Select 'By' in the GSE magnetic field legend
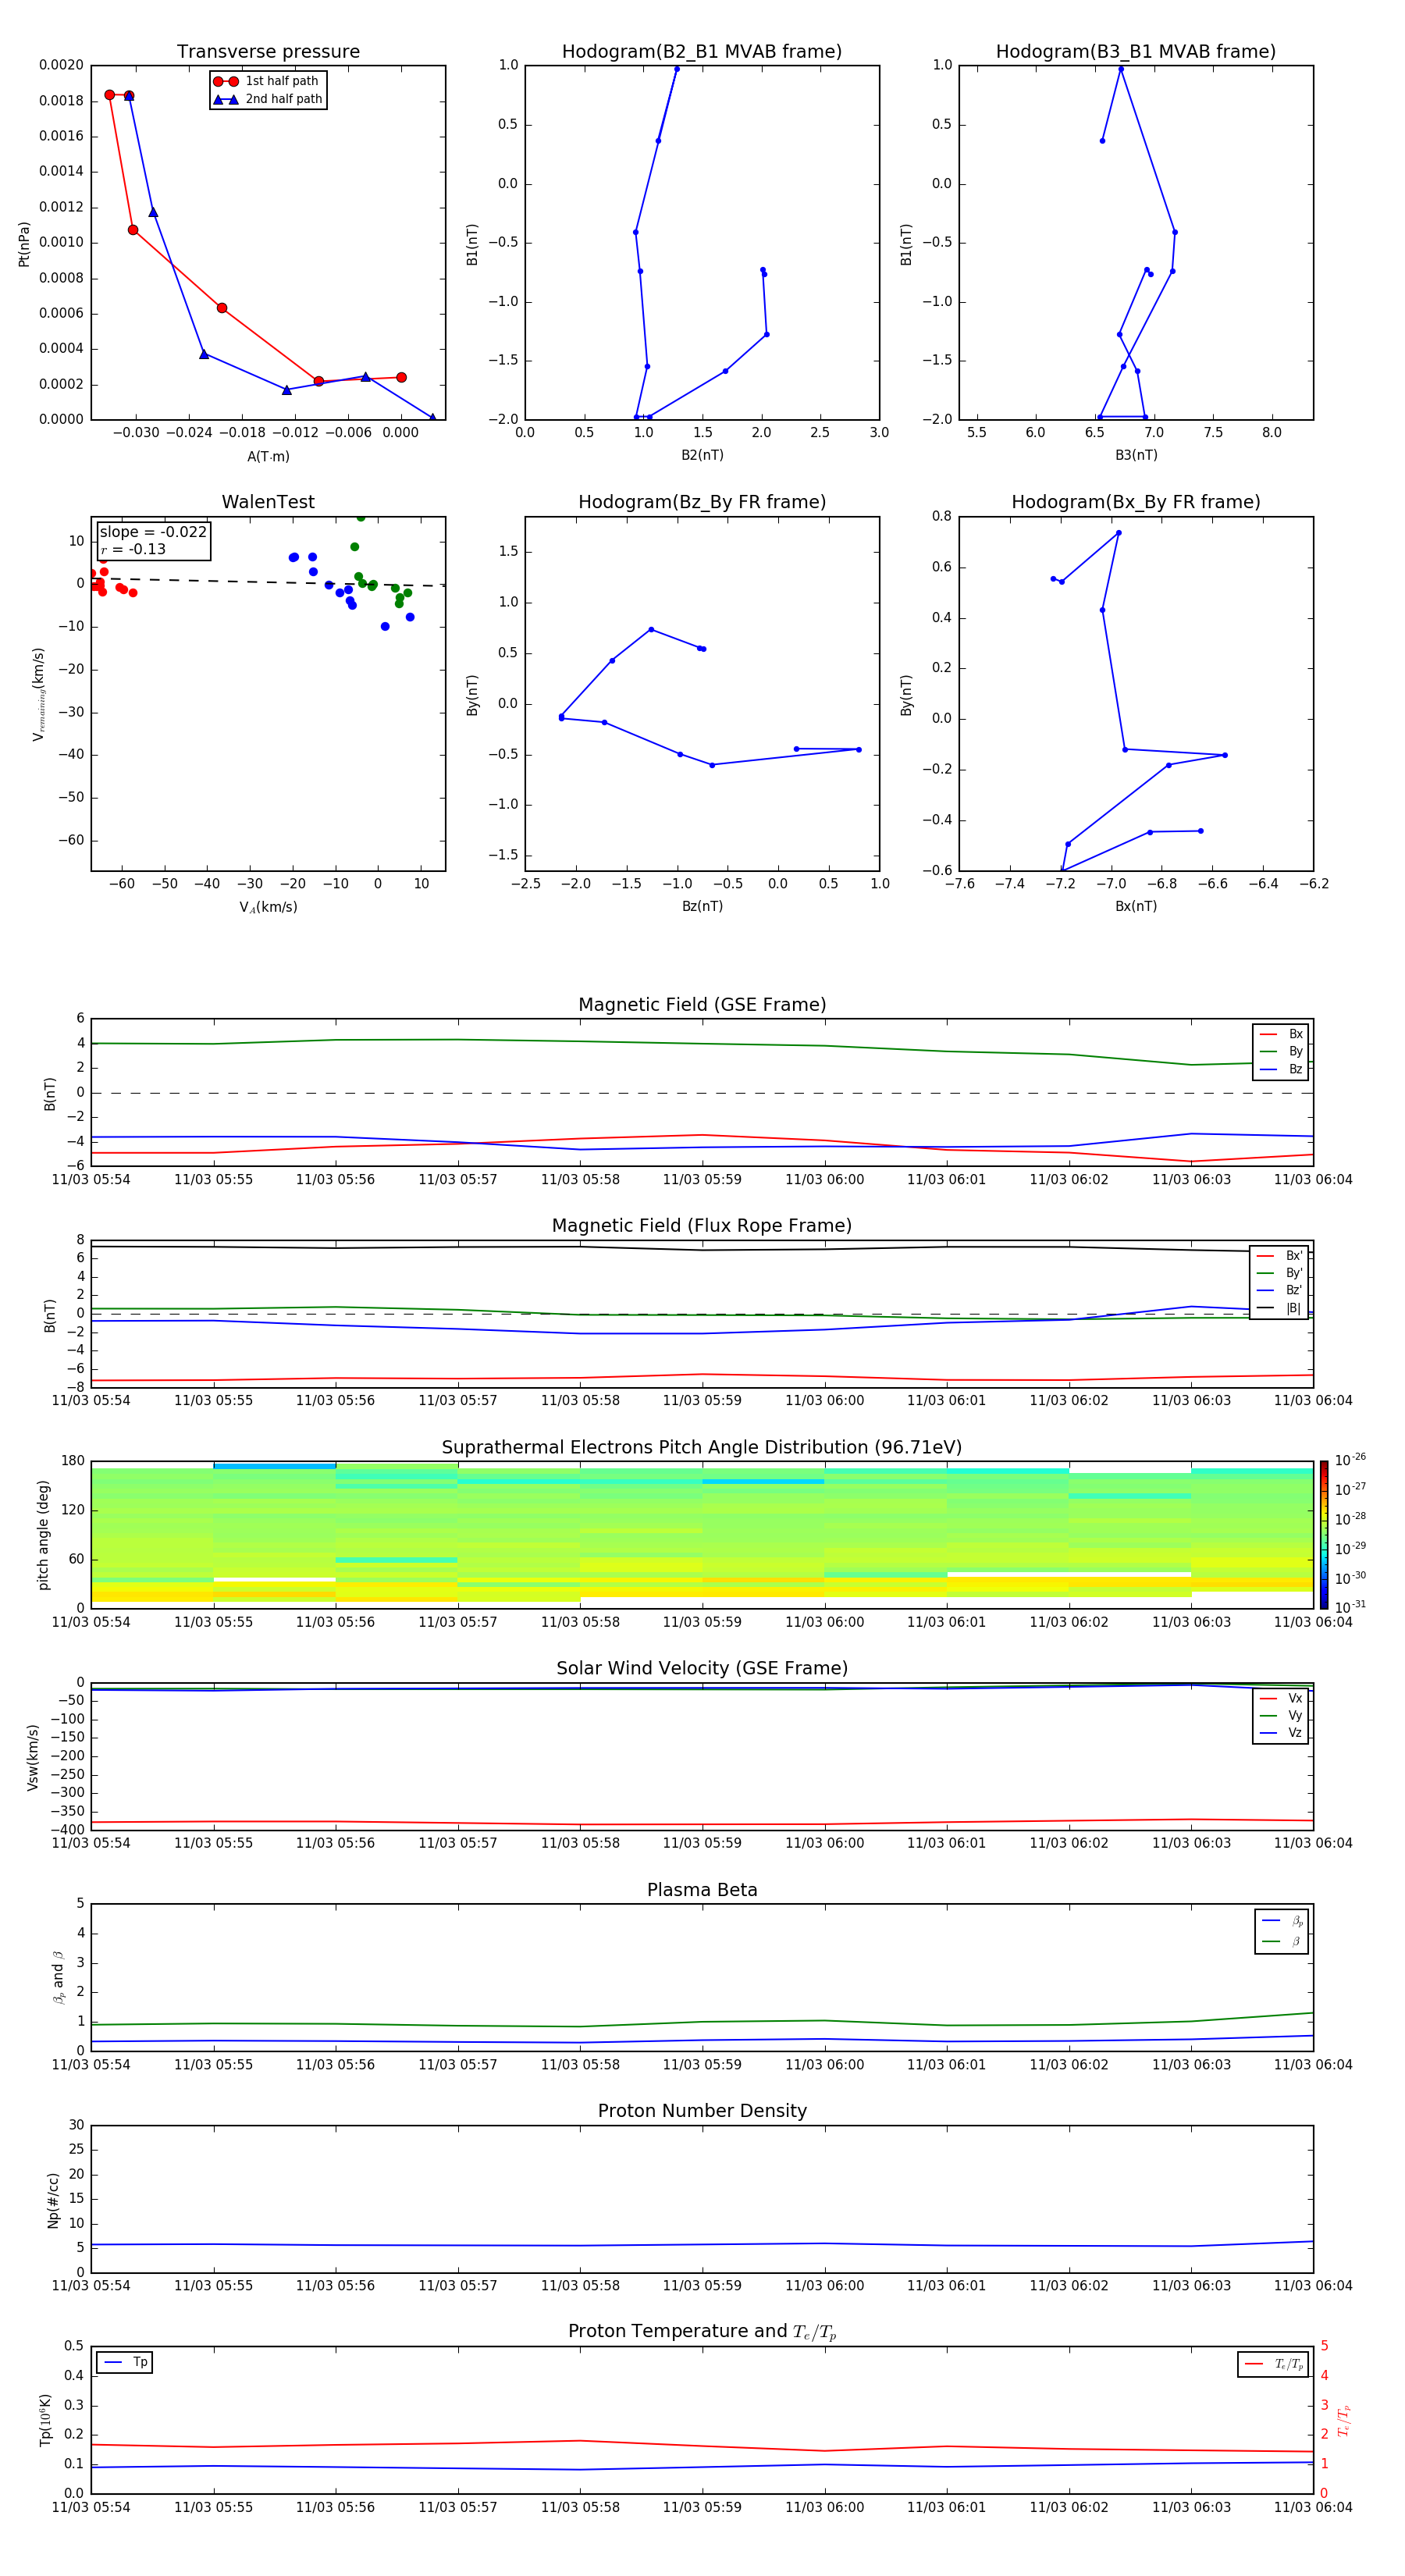 [1282, 1051]
